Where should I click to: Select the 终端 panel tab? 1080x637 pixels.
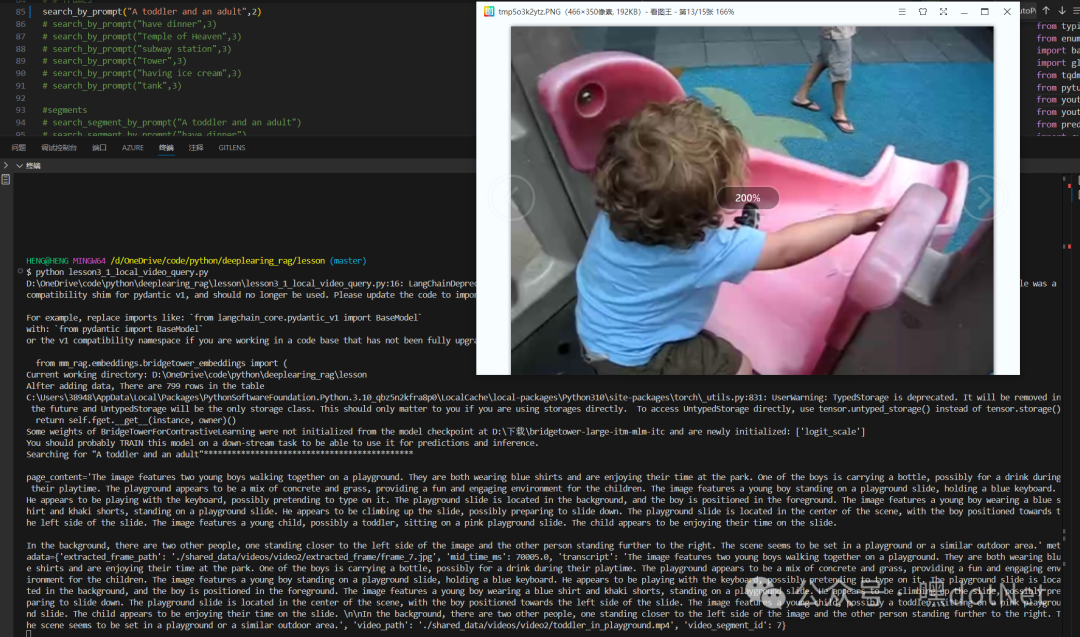coord(166,147)
